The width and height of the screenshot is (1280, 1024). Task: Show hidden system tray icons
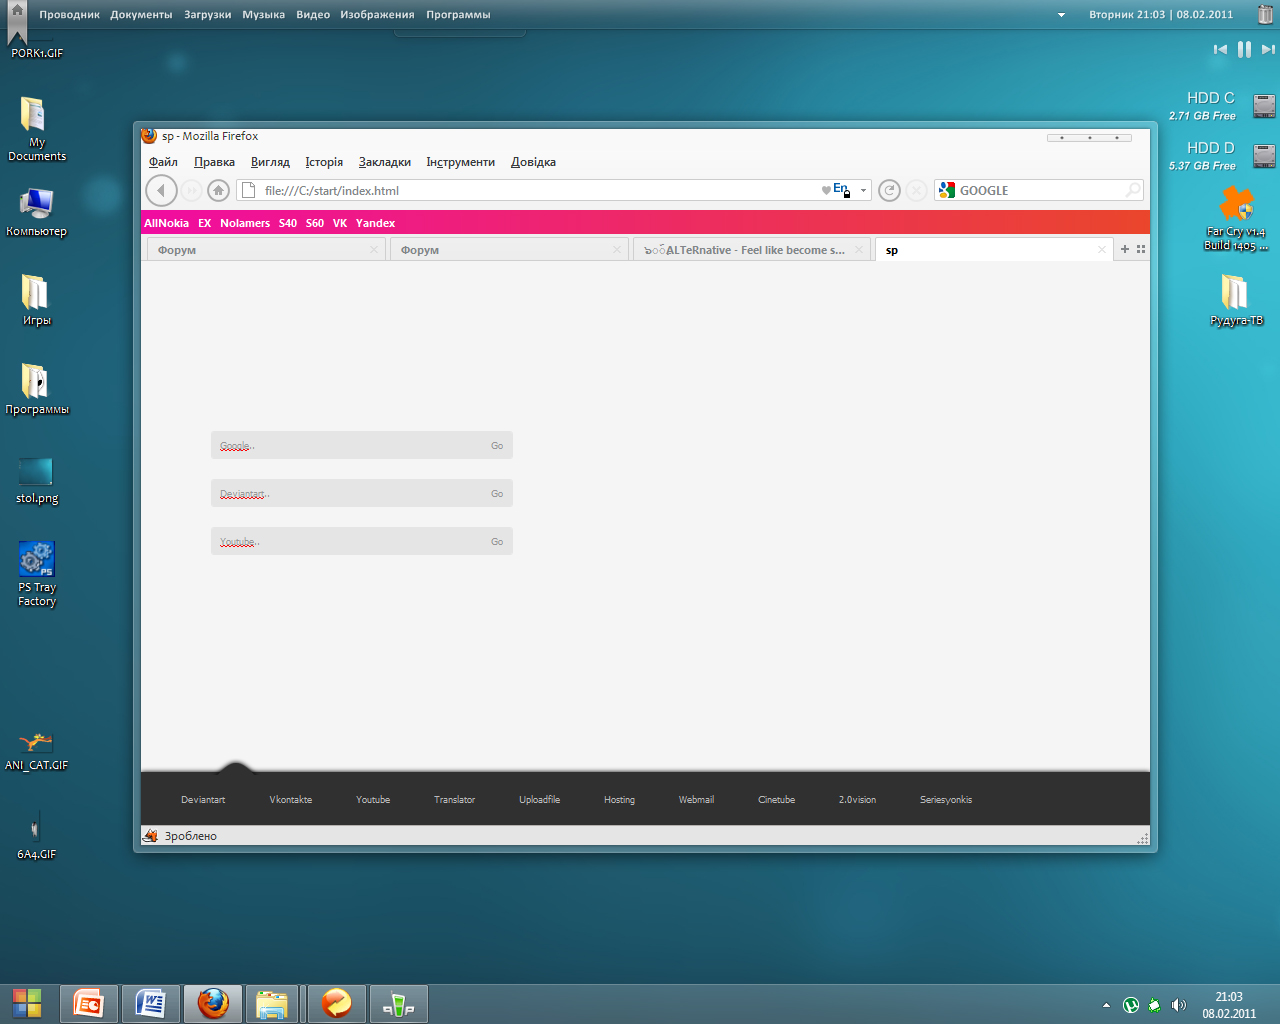click(x=1106, y=1005)
